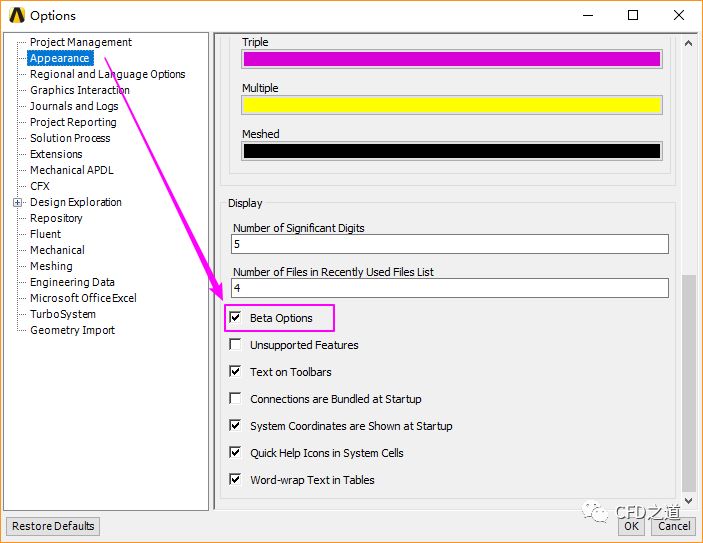Confirm with the OK button
The width and height of the screenshot is (703, 543).
click(x=631, y=526)
